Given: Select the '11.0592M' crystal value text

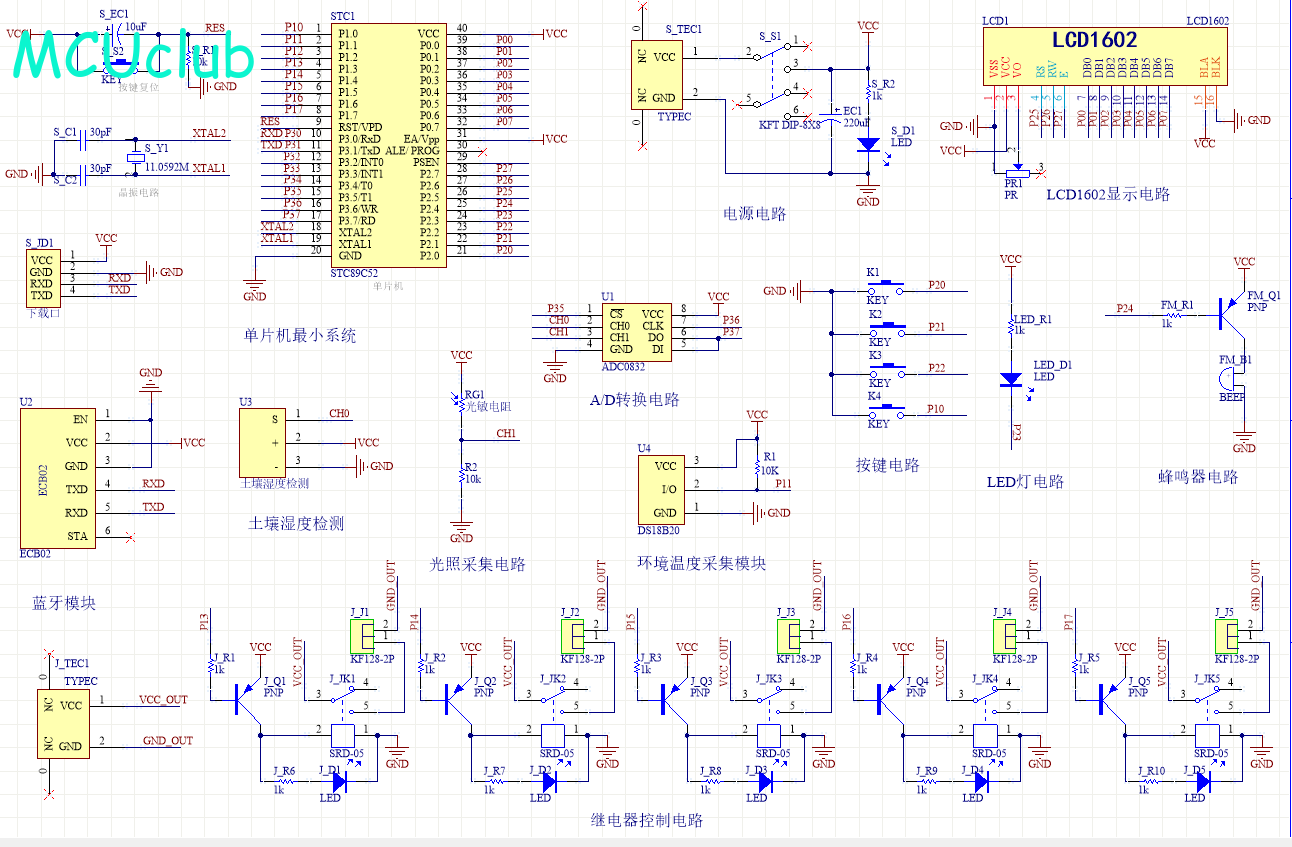Looking at the screenshot, I should point(165,168).
